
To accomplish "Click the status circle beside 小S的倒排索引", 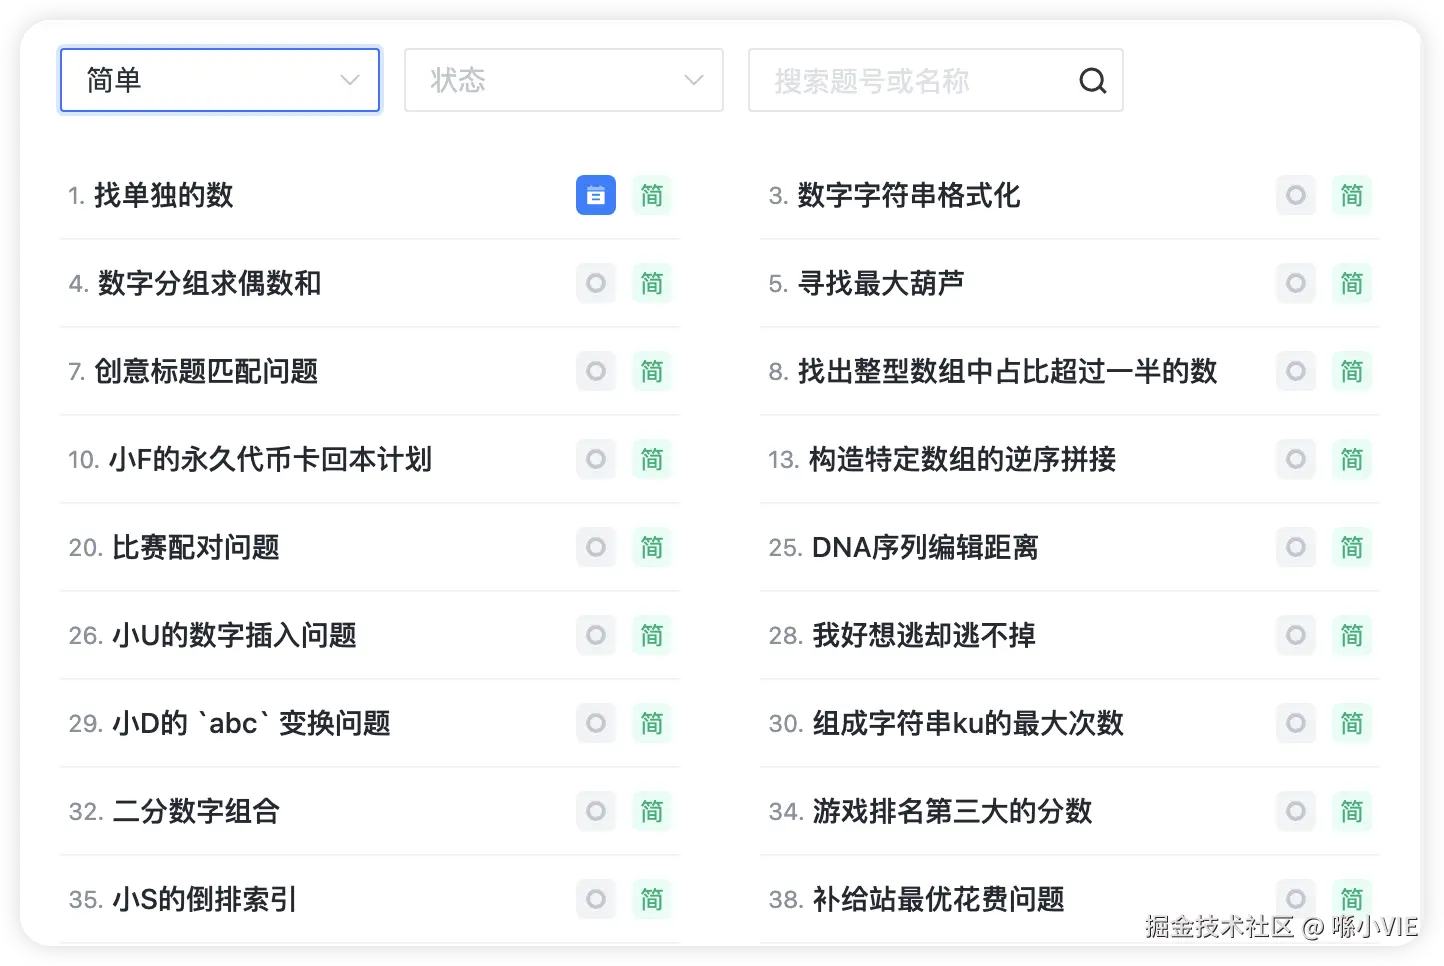I will tap(595, 899).
